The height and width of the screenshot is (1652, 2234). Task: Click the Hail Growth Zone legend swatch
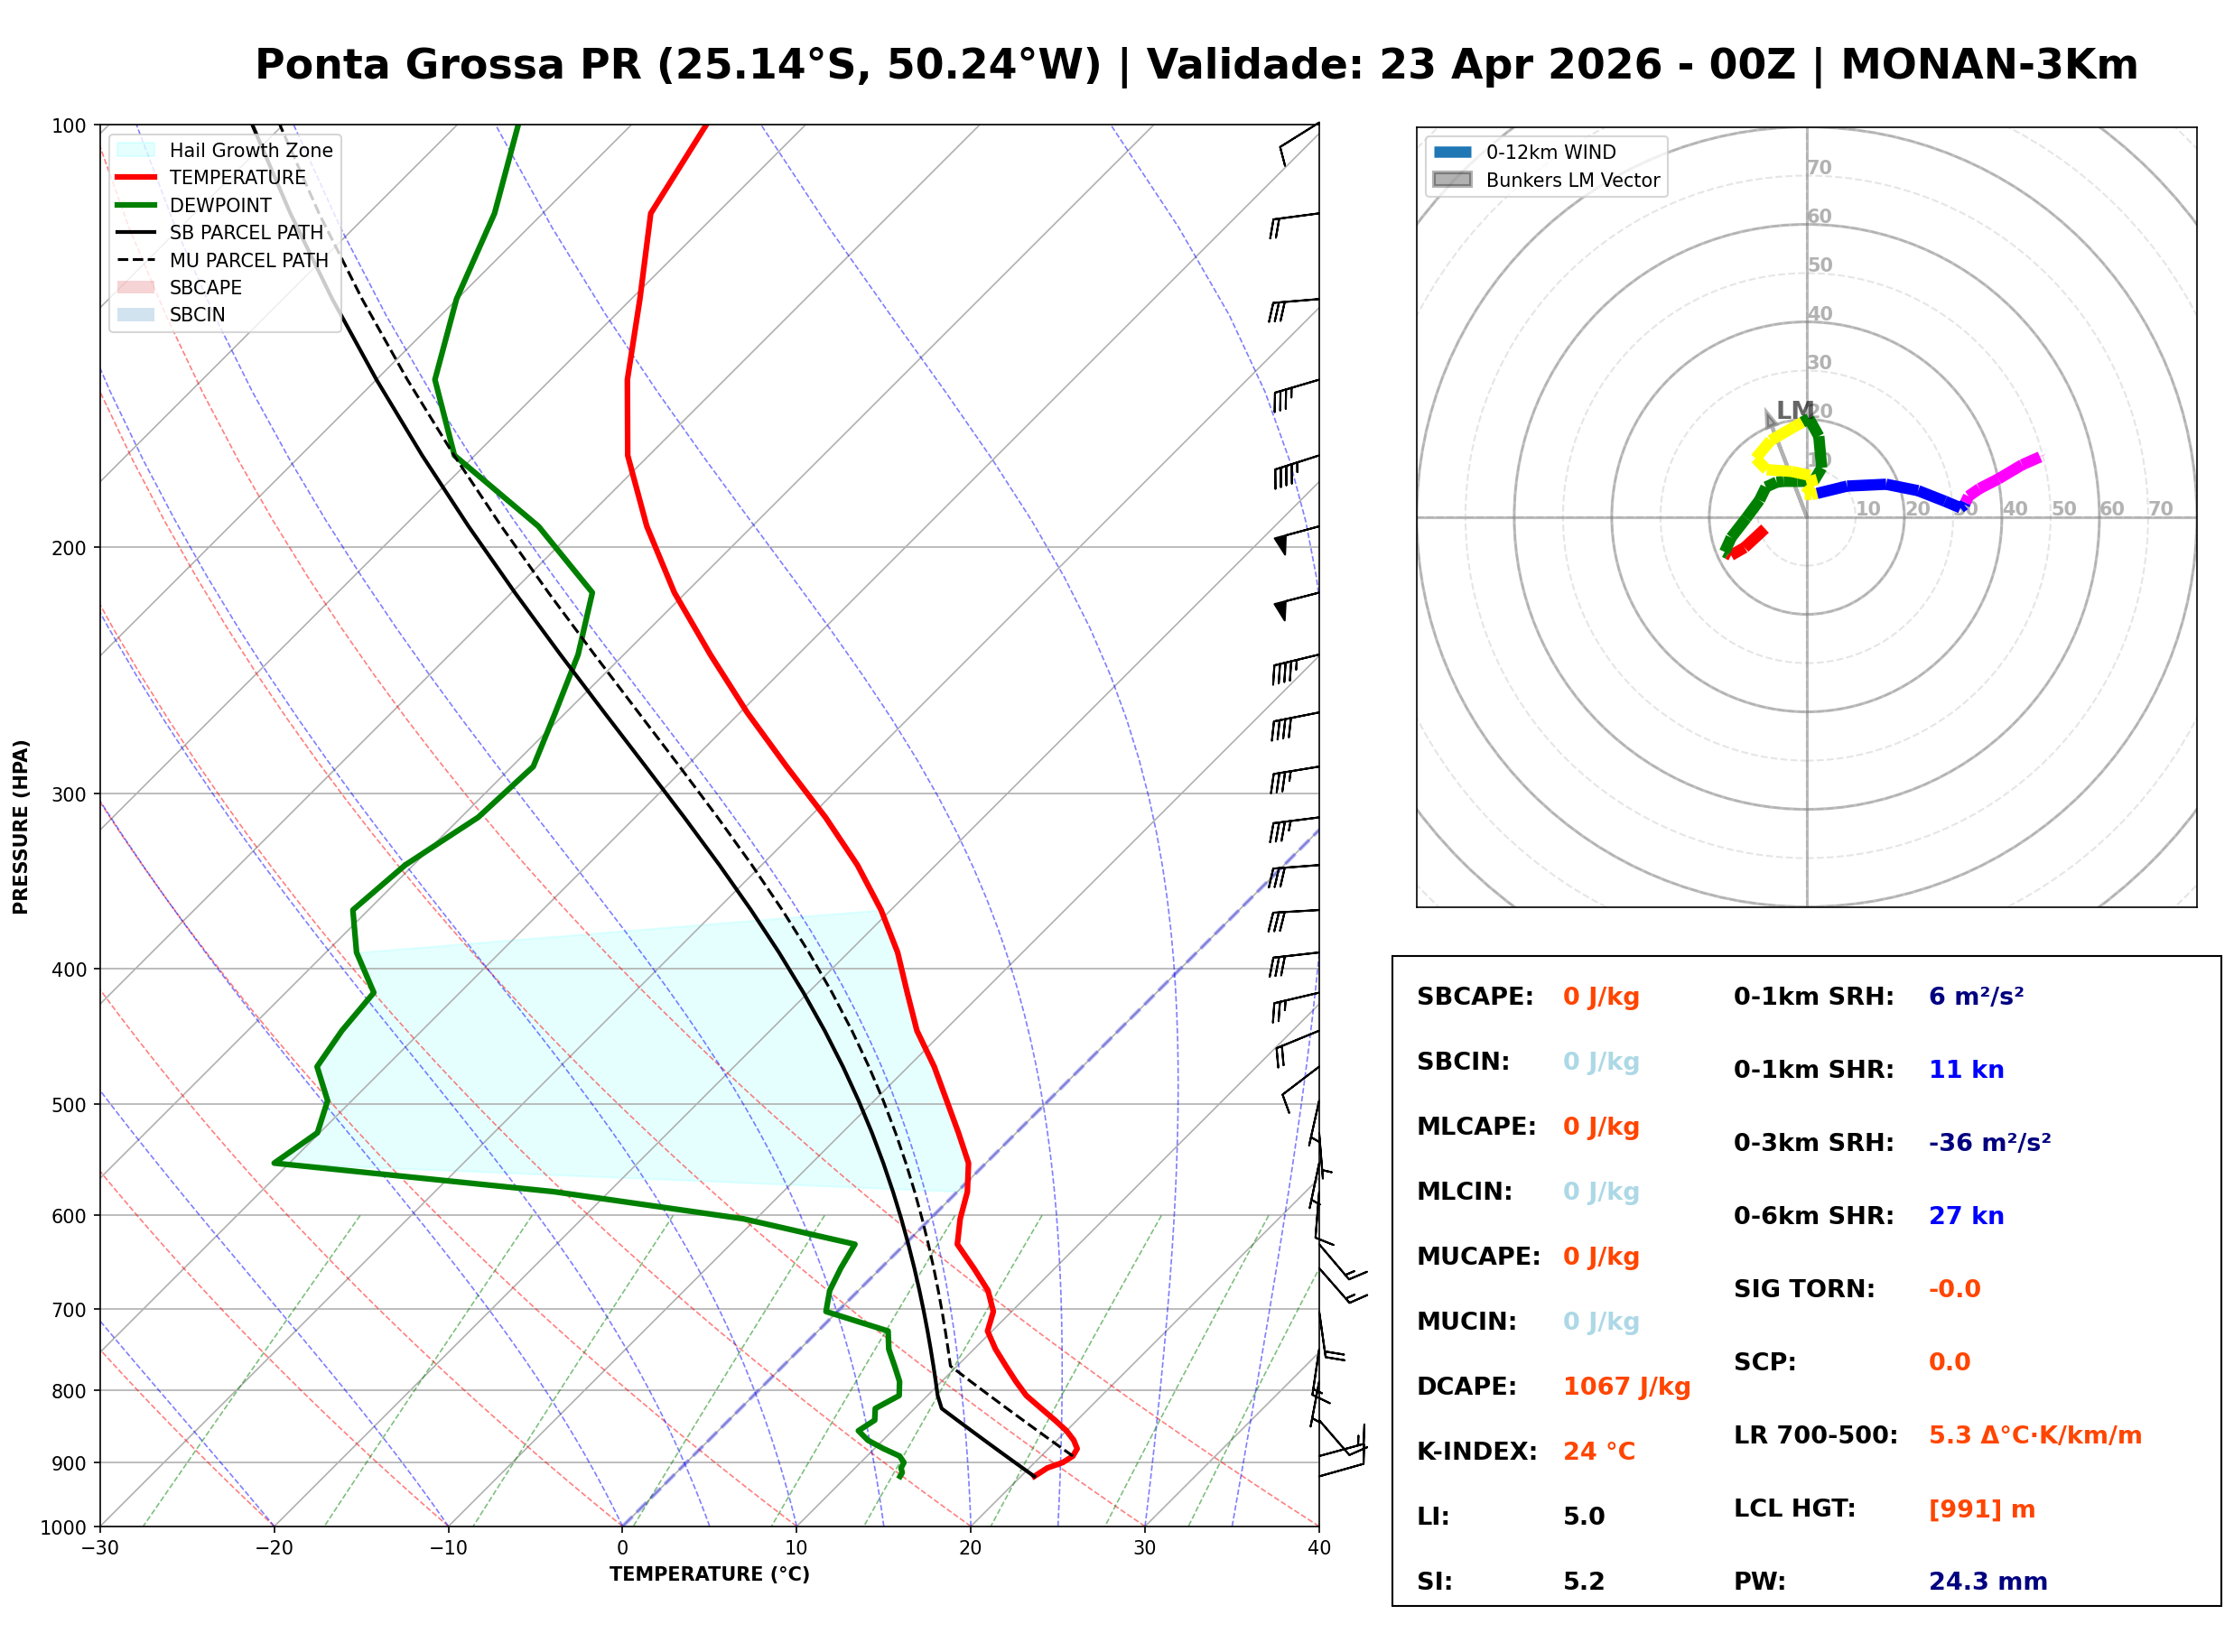[136, 150]
